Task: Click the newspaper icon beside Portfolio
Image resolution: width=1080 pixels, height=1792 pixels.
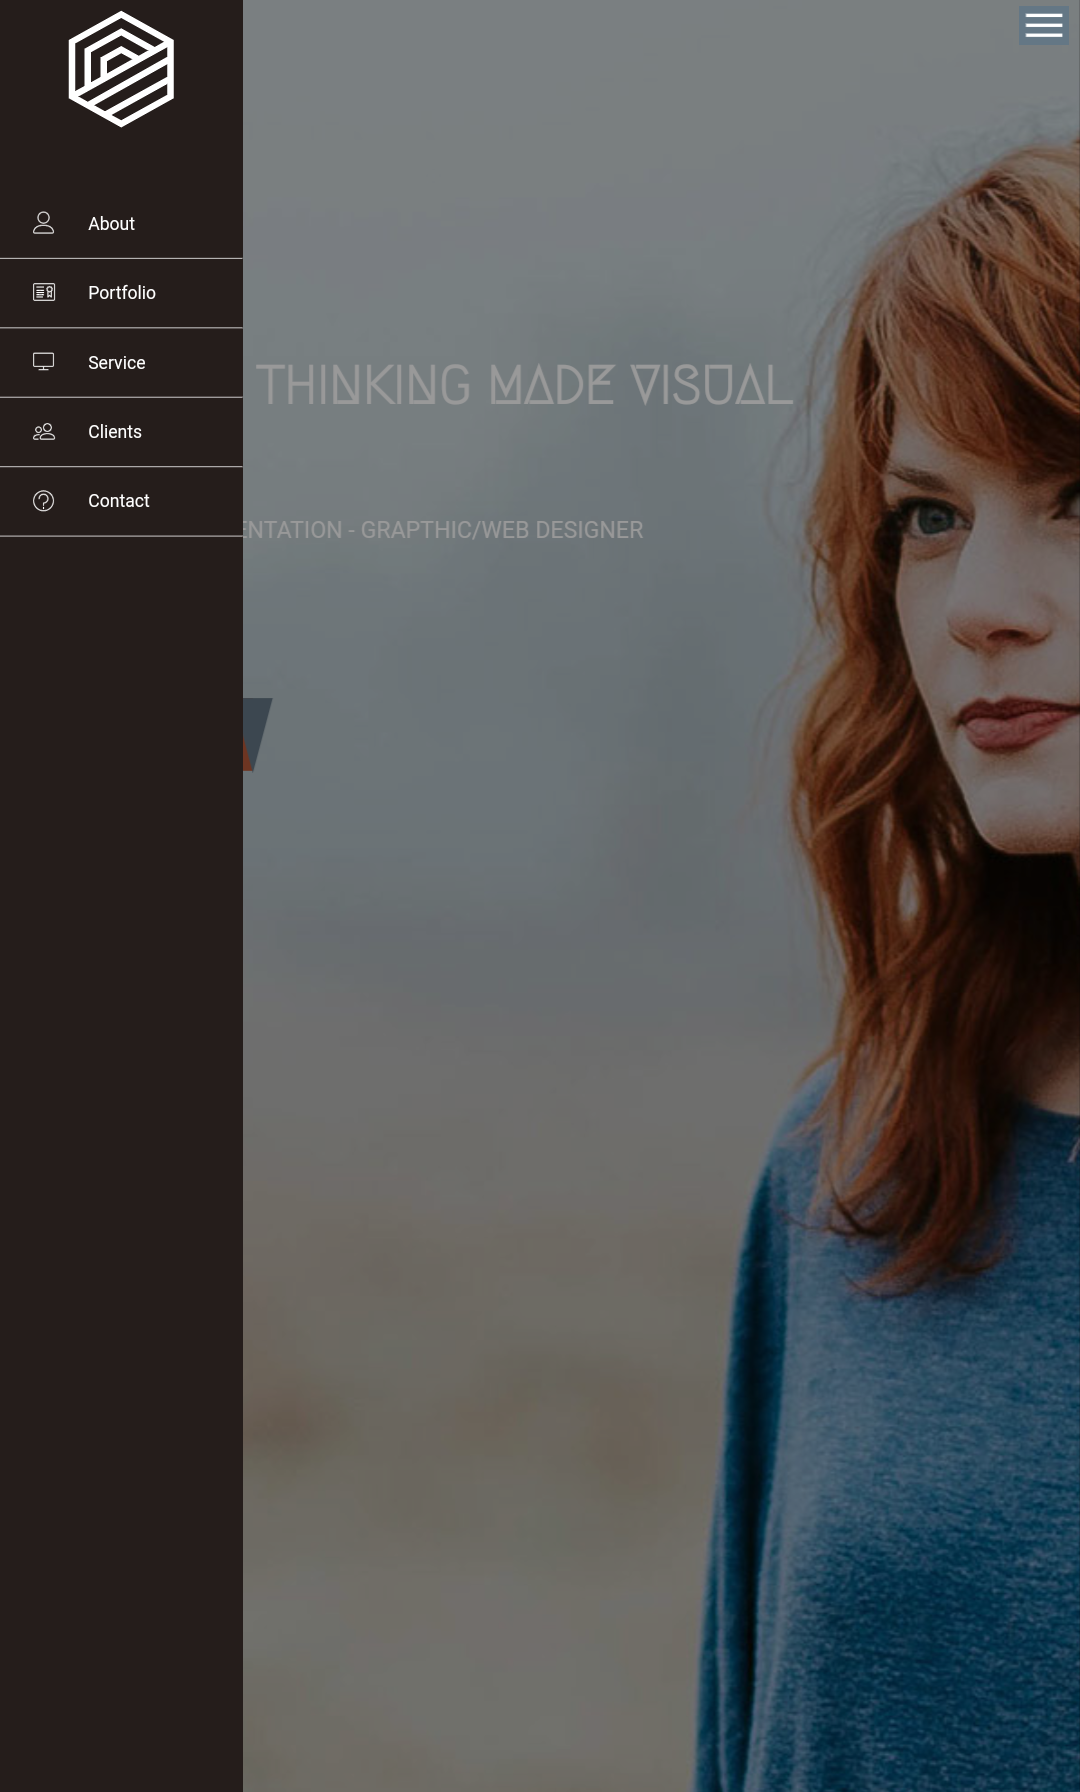Action: (43, 292)
